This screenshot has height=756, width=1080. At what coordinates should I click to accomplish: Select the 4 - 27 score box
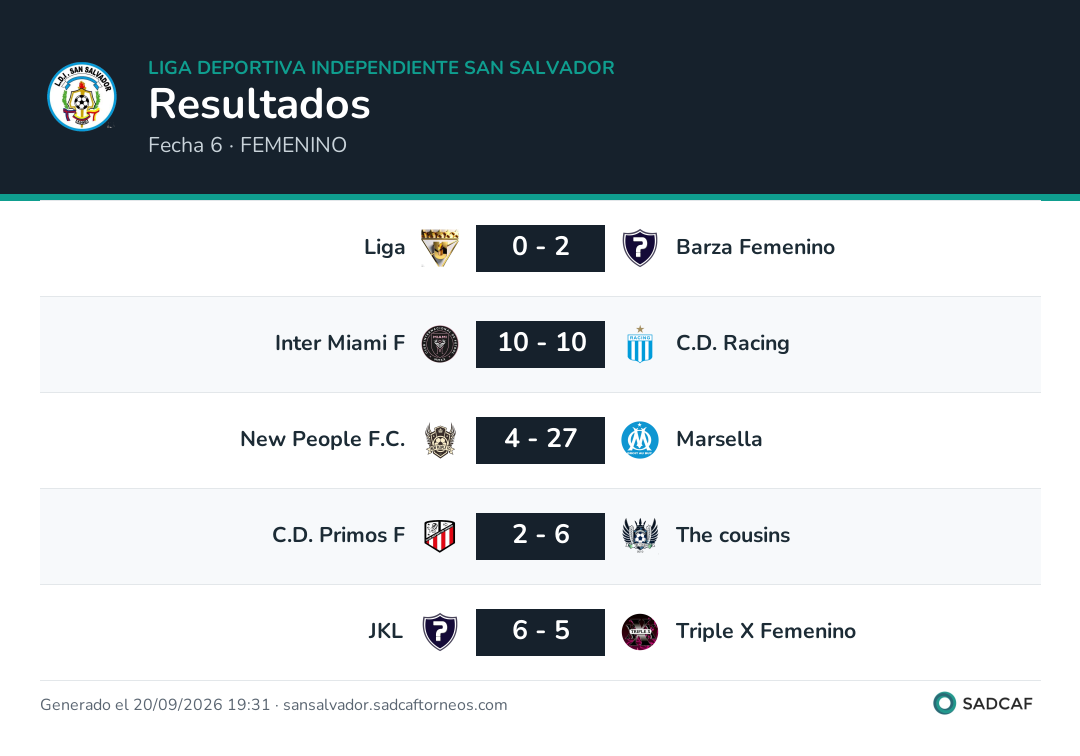click(540, 440)
